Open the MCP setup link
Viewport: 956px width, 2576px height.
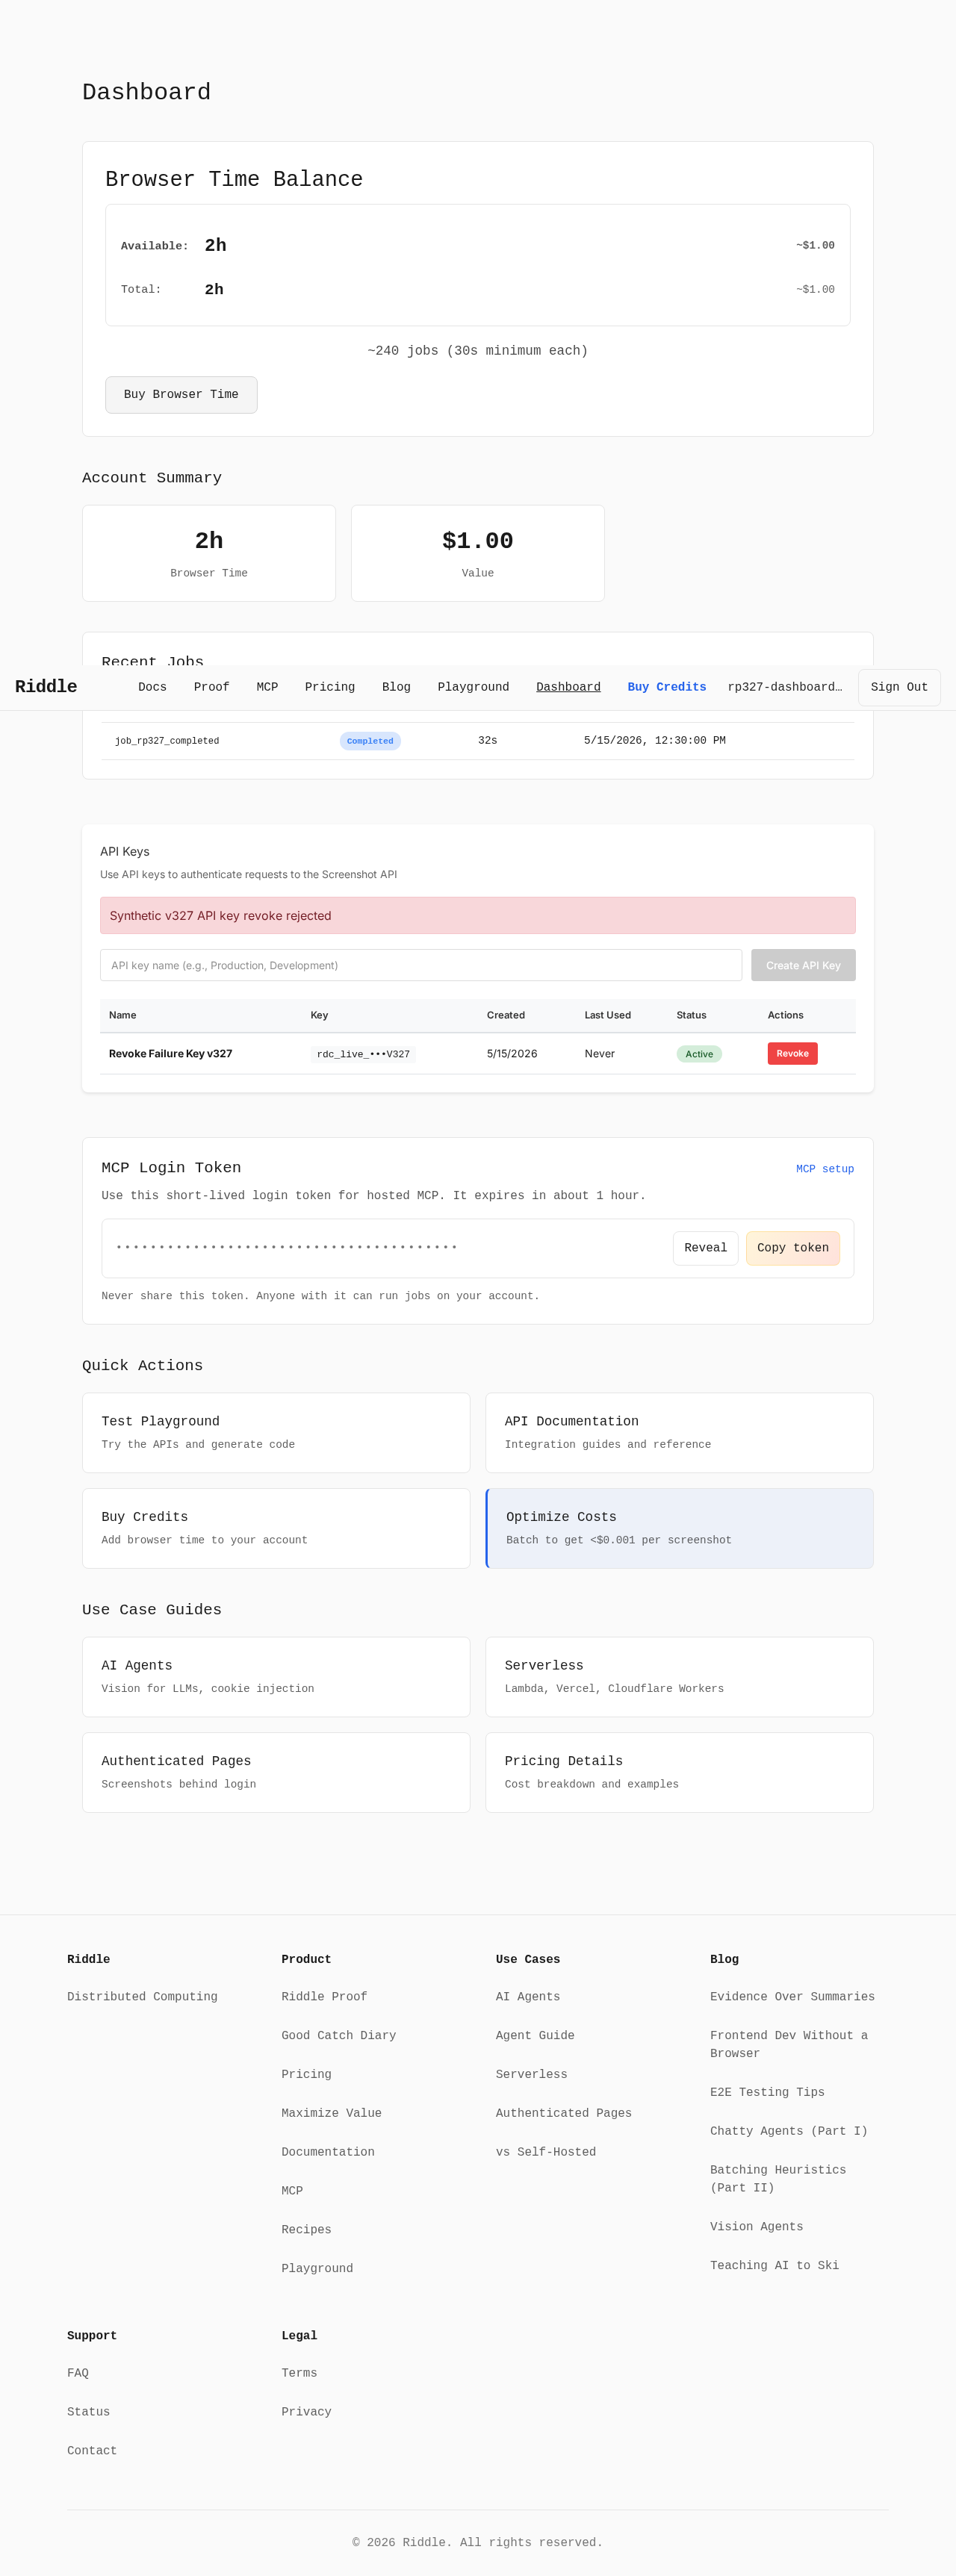point(825,1169)
